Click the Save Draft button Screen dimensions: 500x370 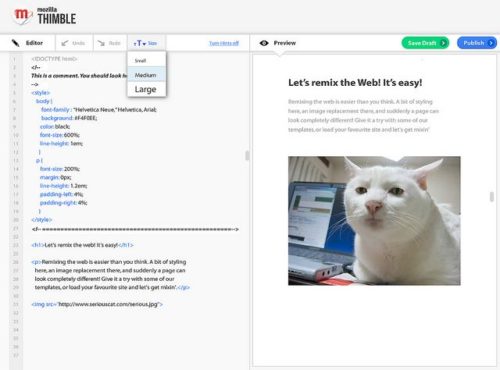coord(425,43)
